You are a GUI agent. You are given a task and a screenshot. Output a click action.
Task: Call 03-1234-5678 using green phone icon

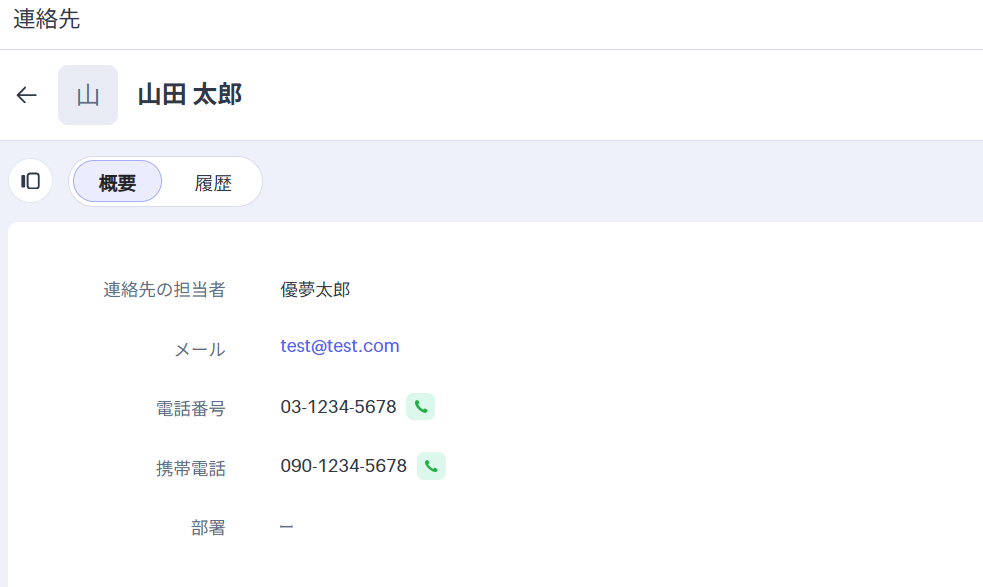click(420, 407)
